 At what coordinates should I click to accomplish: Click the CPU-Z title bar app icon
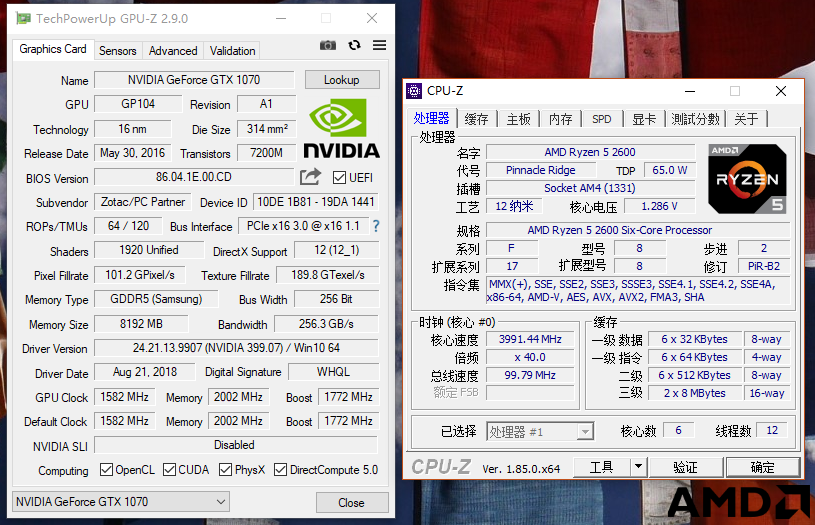coord(414,91)
